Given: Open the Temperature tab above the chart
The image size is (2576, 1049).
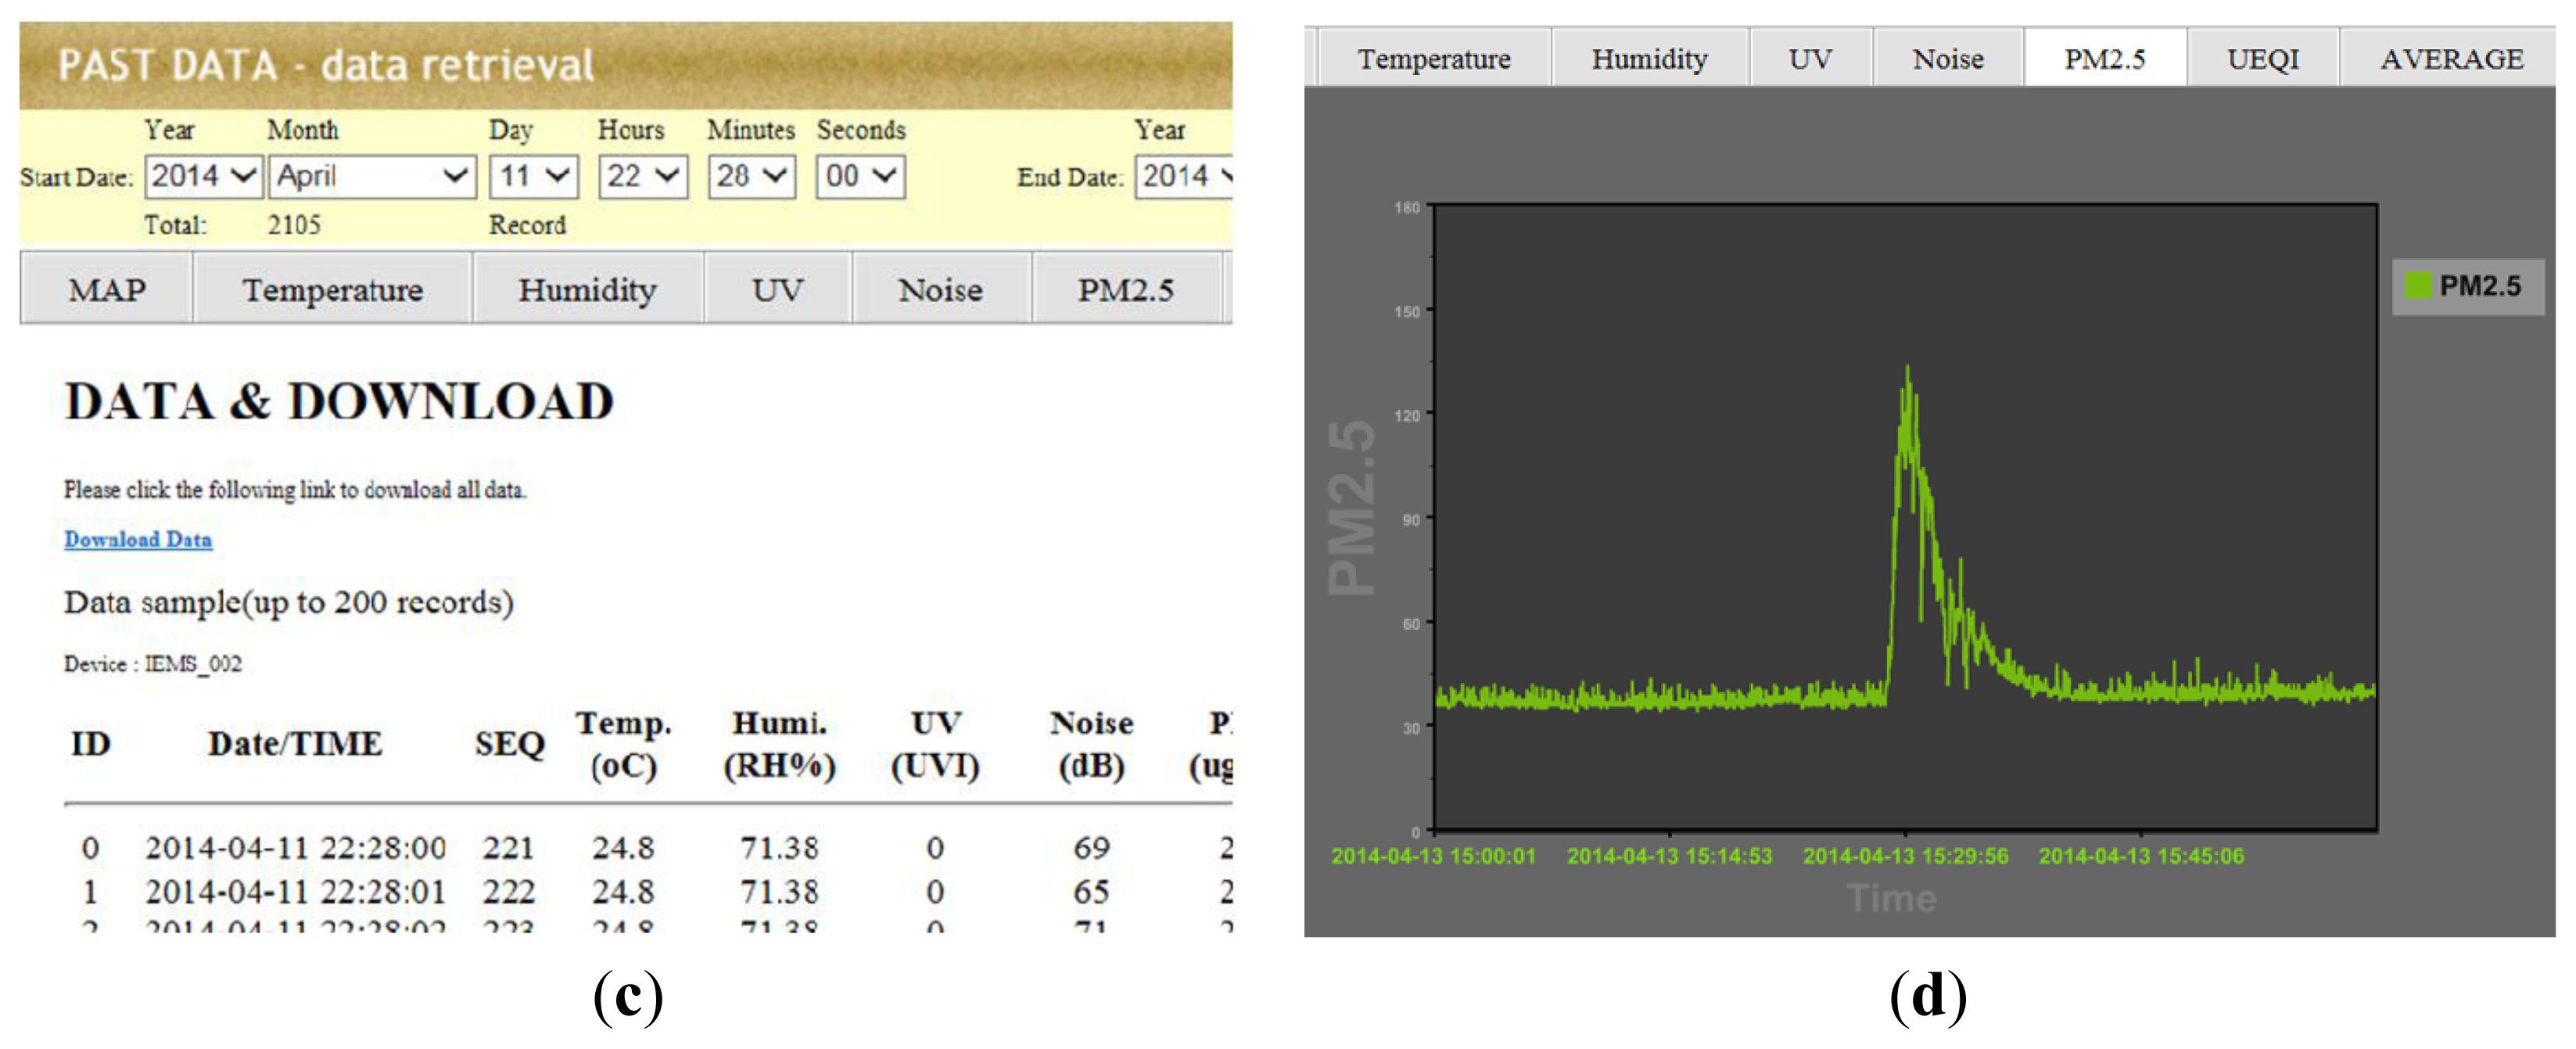Looking at the screenshot, I should 1434,59.
